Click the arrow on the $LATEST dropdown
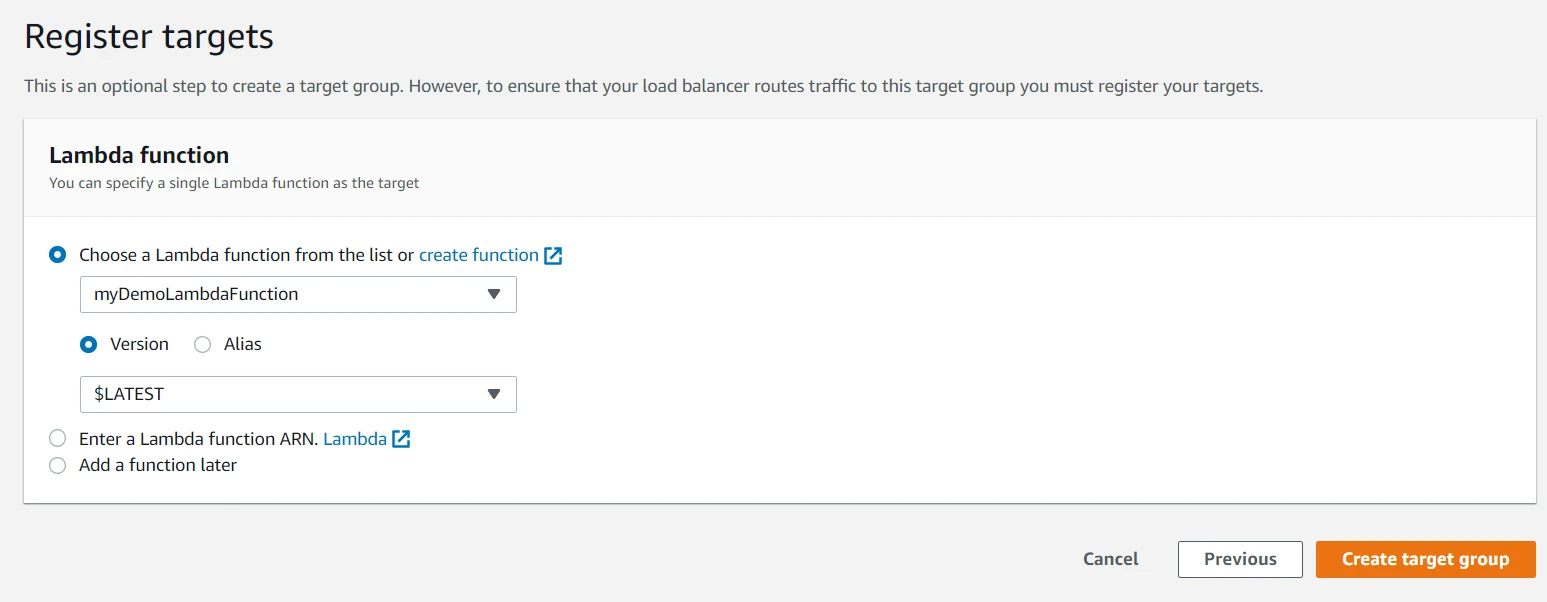 tap(493, 394)
